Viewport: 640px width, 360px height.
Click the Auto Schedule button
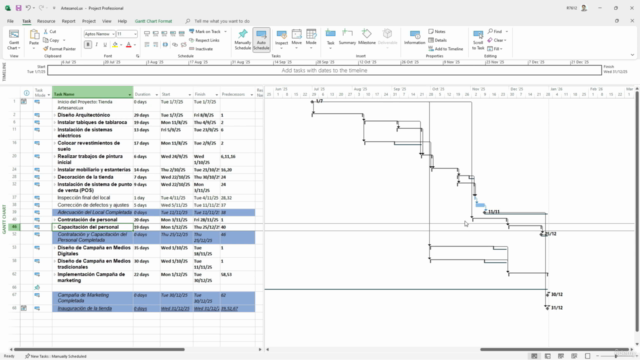[261, 40]
